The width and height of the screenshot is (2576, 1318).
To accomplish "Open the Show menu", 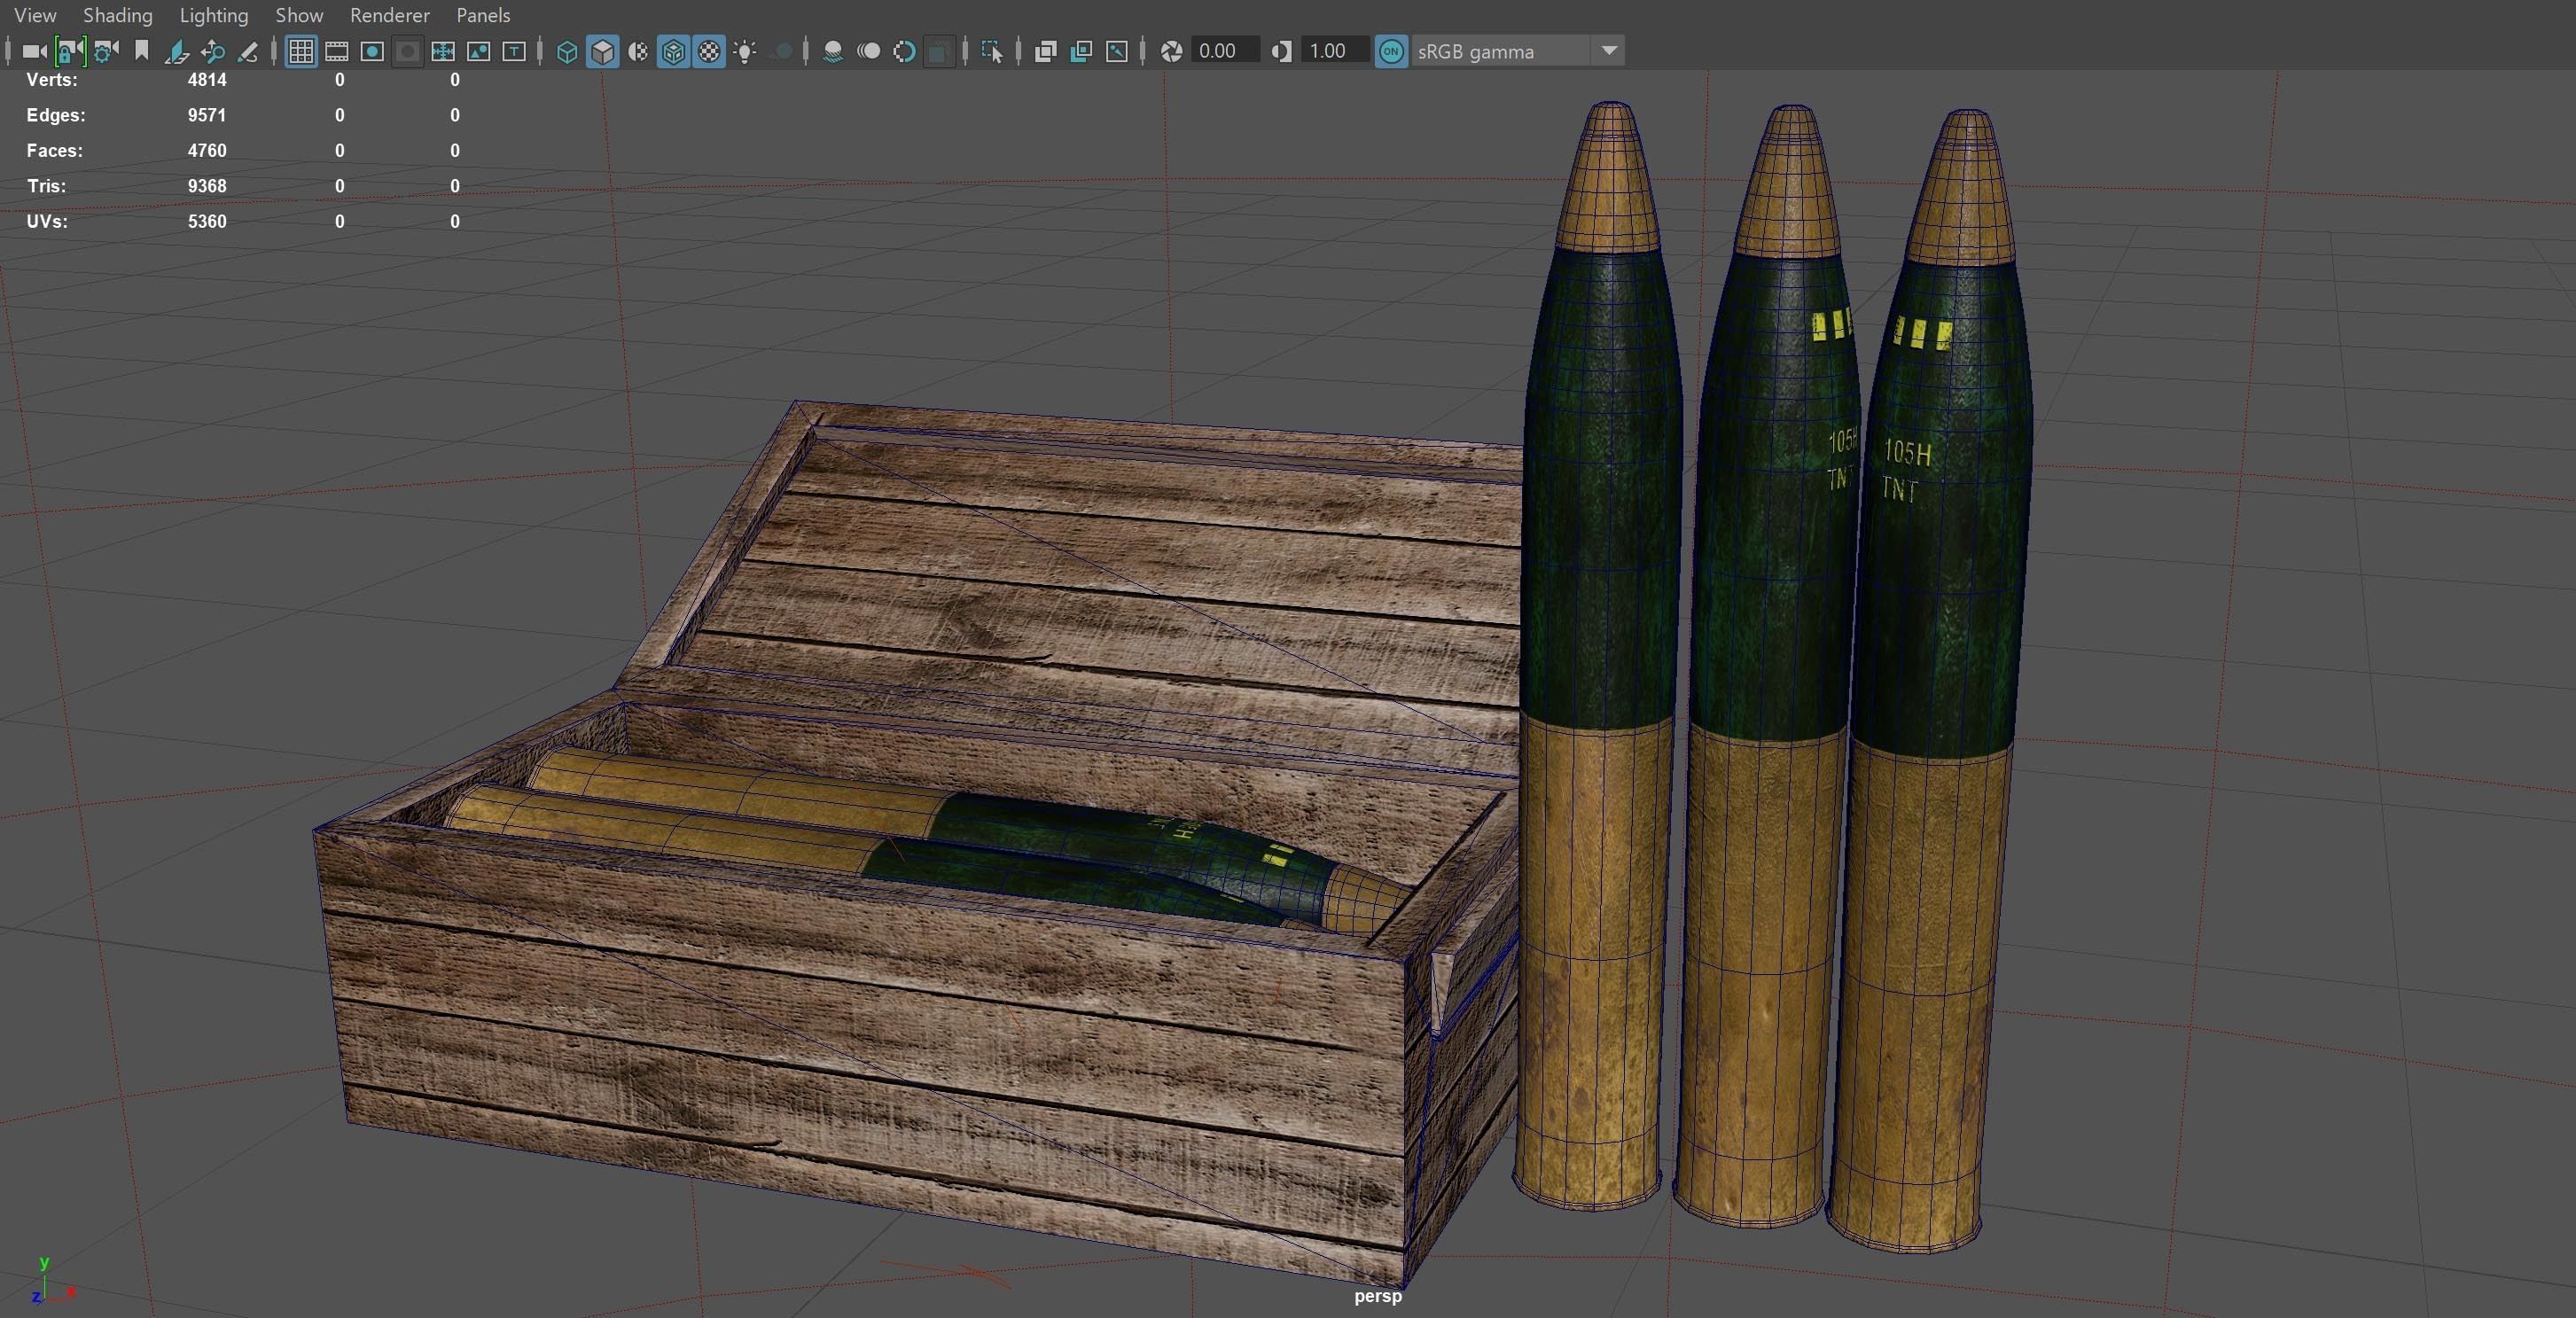I will [299, 15].
